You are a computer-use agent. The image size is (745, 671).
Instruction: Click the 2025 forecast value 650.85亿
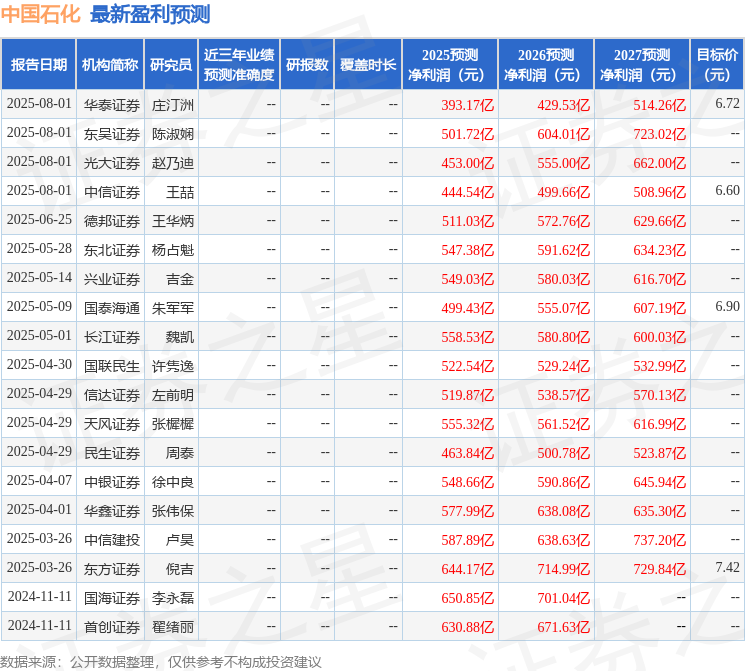click(468, 598)
